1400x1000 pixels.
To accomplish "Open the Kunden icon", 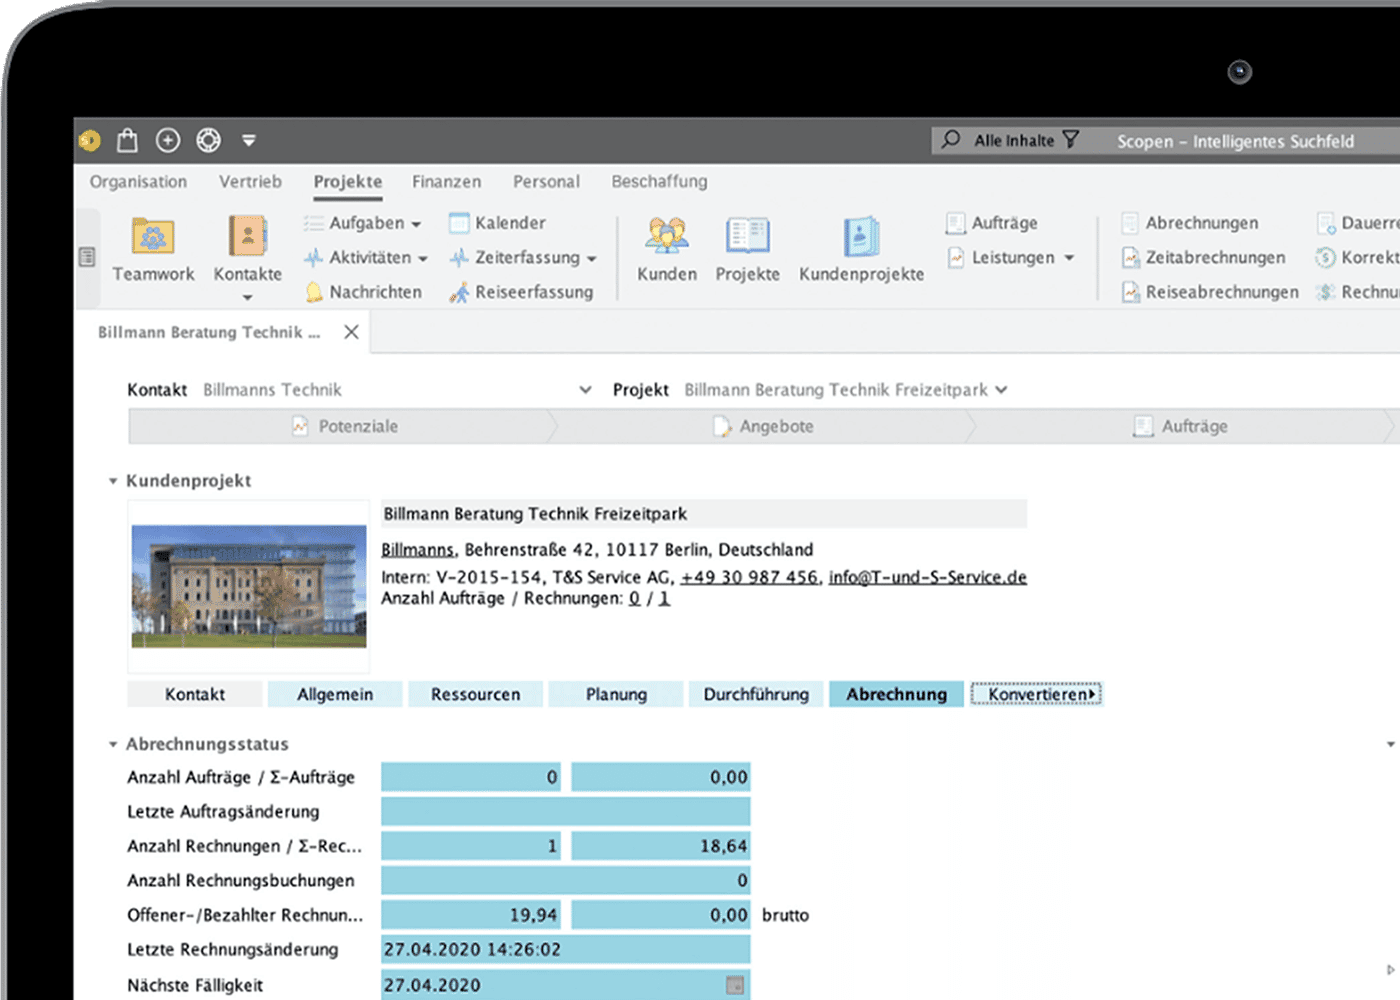I will [x=667, y=237].
